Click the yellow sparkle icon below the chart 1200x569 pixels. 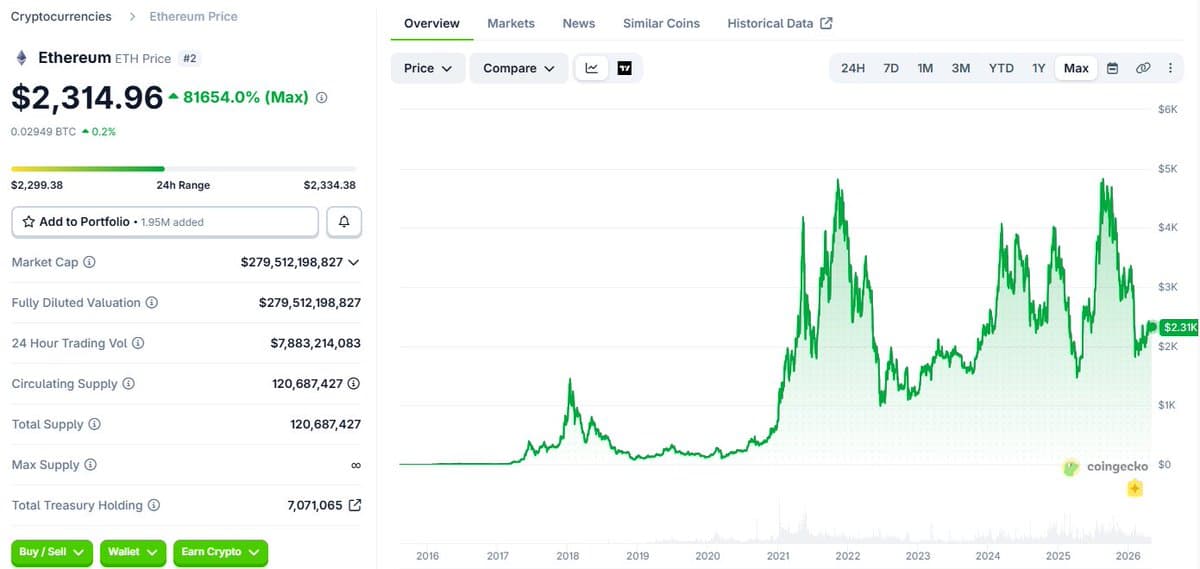(x=1135, y=489)
